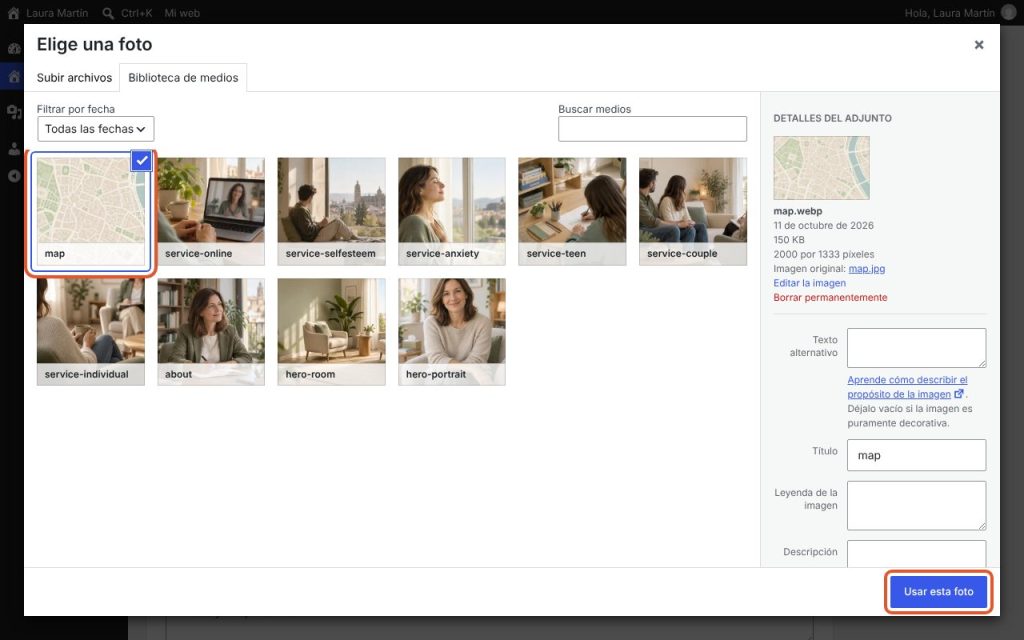Screen dimensions: 1024x640
Task: Open the map.jpg original image link
Action: click(867, 268)
